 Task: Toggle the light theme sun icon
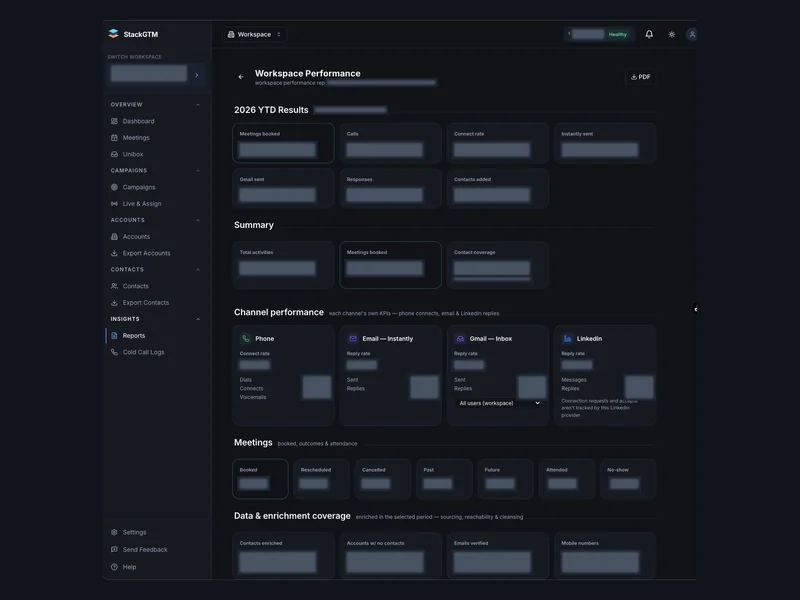671,34
